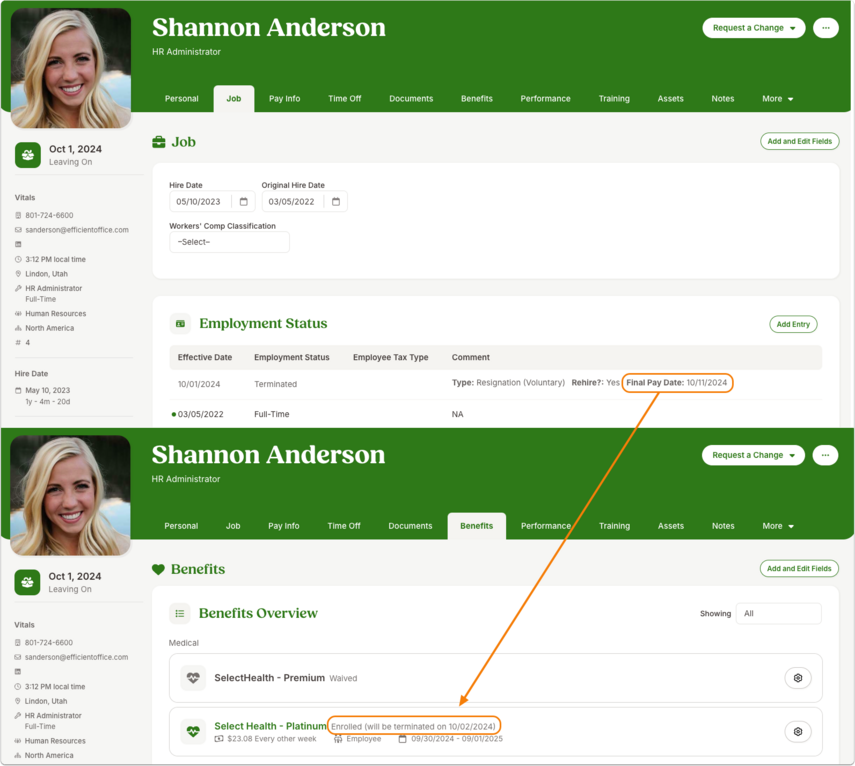Click Lindon, Utah location in top sidebar
The height and width of the screenshot is (766, 855).
[x=46, y=274]
